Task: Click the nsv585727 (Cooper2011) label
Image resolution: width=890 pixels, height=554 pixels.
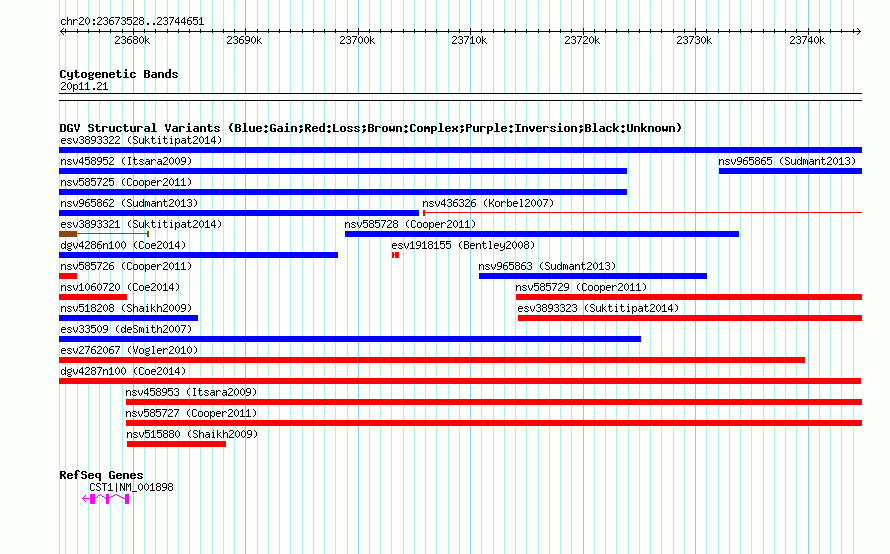Action: pyautogui.click(x=191, y=413)
